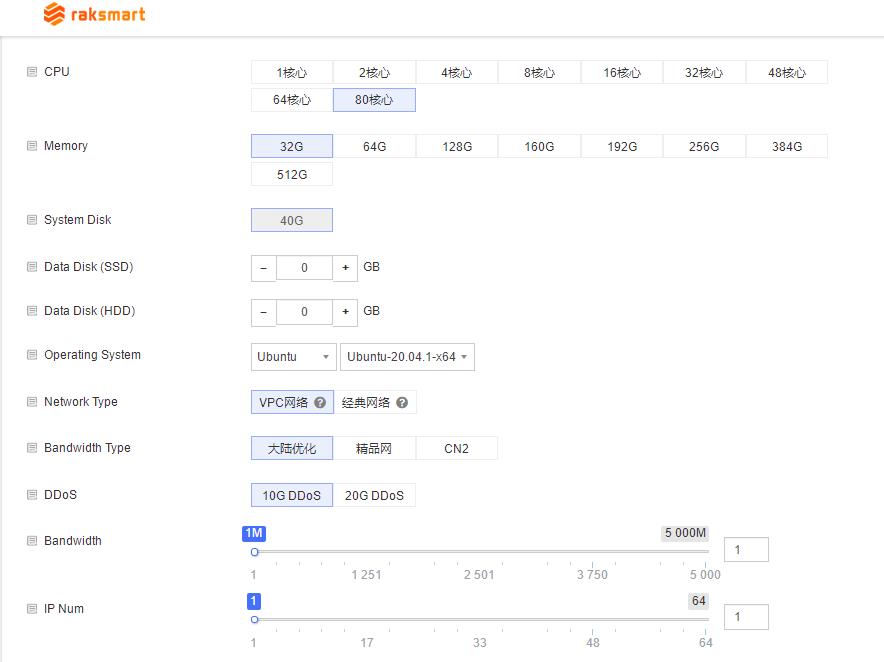Click the RakSmart logo
The width and height of the screenshot is (884, 662).
click(93, 14)
